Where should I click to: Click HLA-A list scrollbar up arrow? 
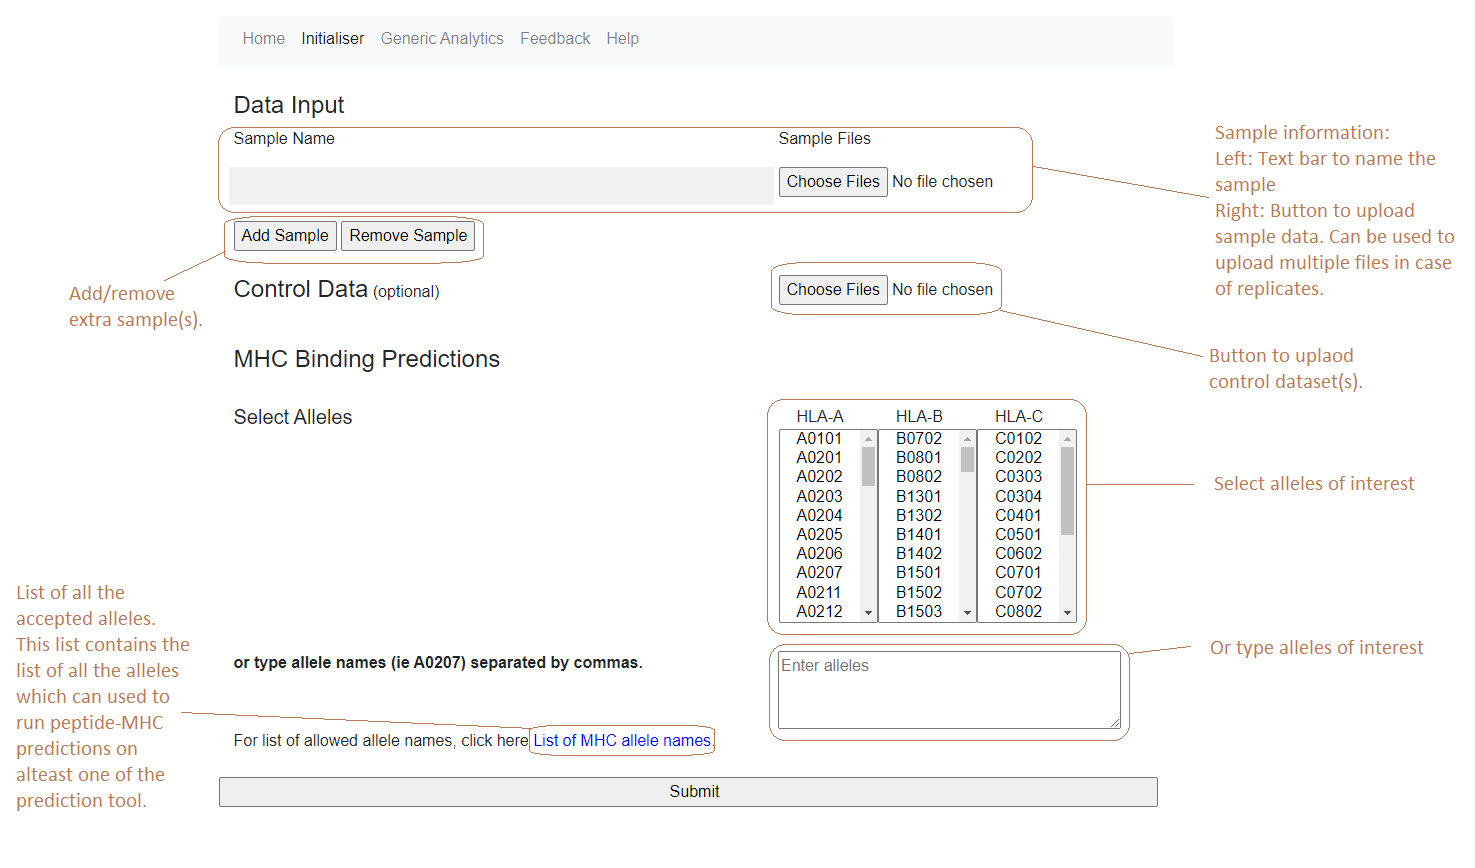(868, 439)
